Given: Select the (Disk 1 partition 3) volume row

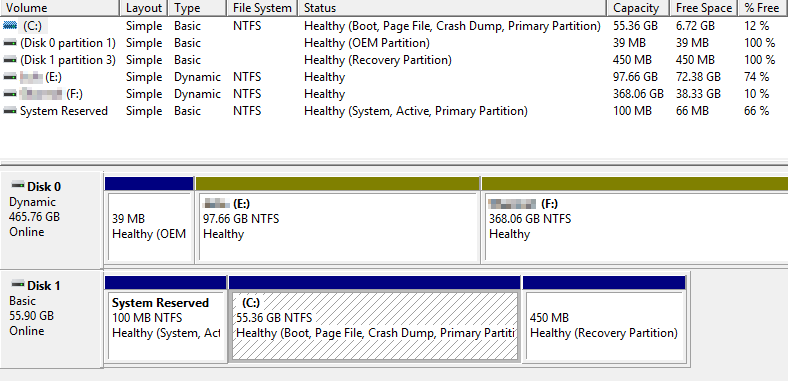Looking at the screenshot, I should [68, 60].
